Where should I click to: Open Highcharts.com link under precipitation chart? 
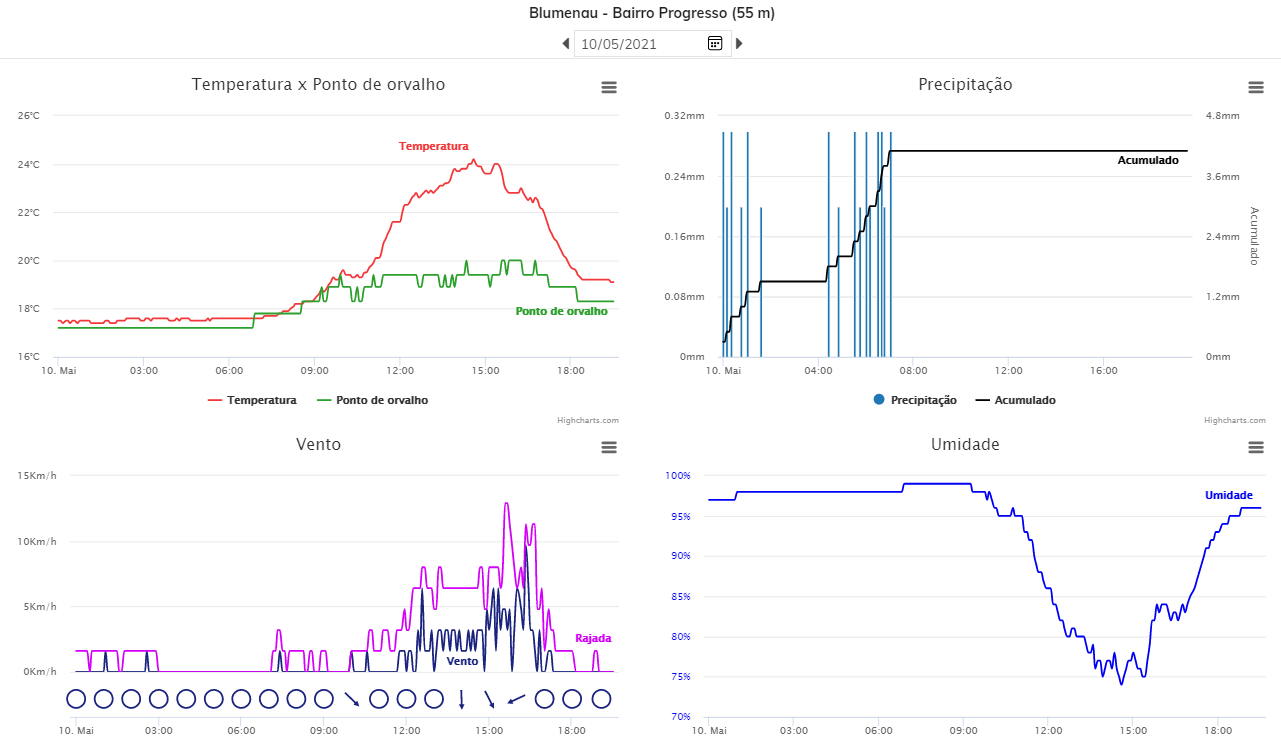click(x=1236, y=420)
